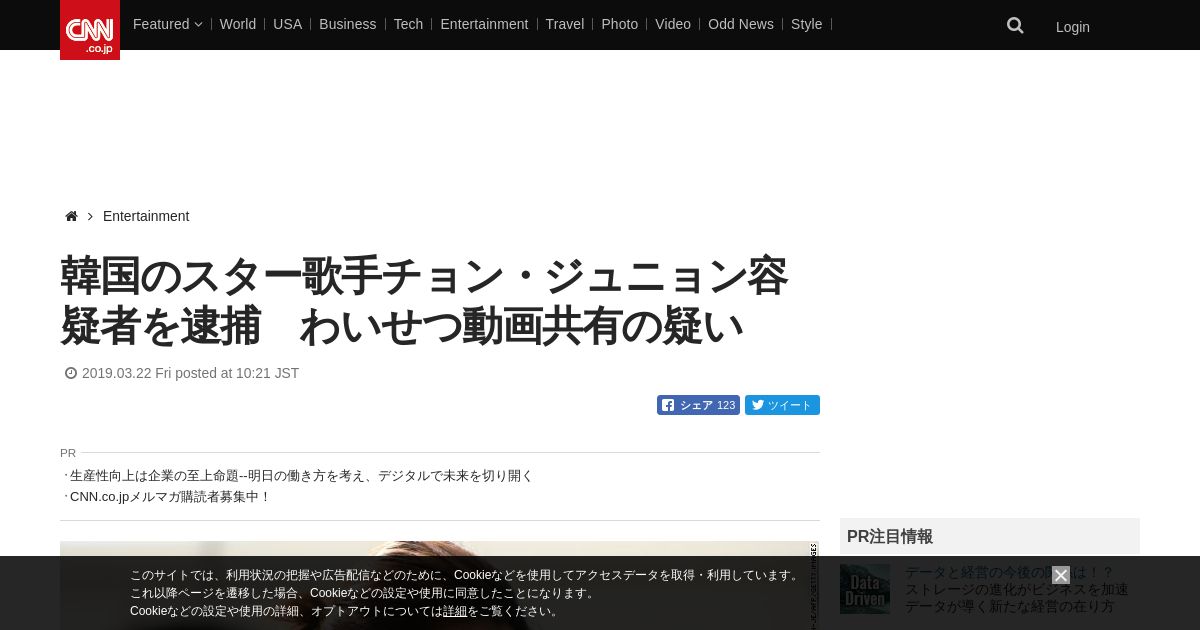1200x630 pixels.
Task: Open データと経営の今後の関係は sidebar link
Action: (1009, 573)
